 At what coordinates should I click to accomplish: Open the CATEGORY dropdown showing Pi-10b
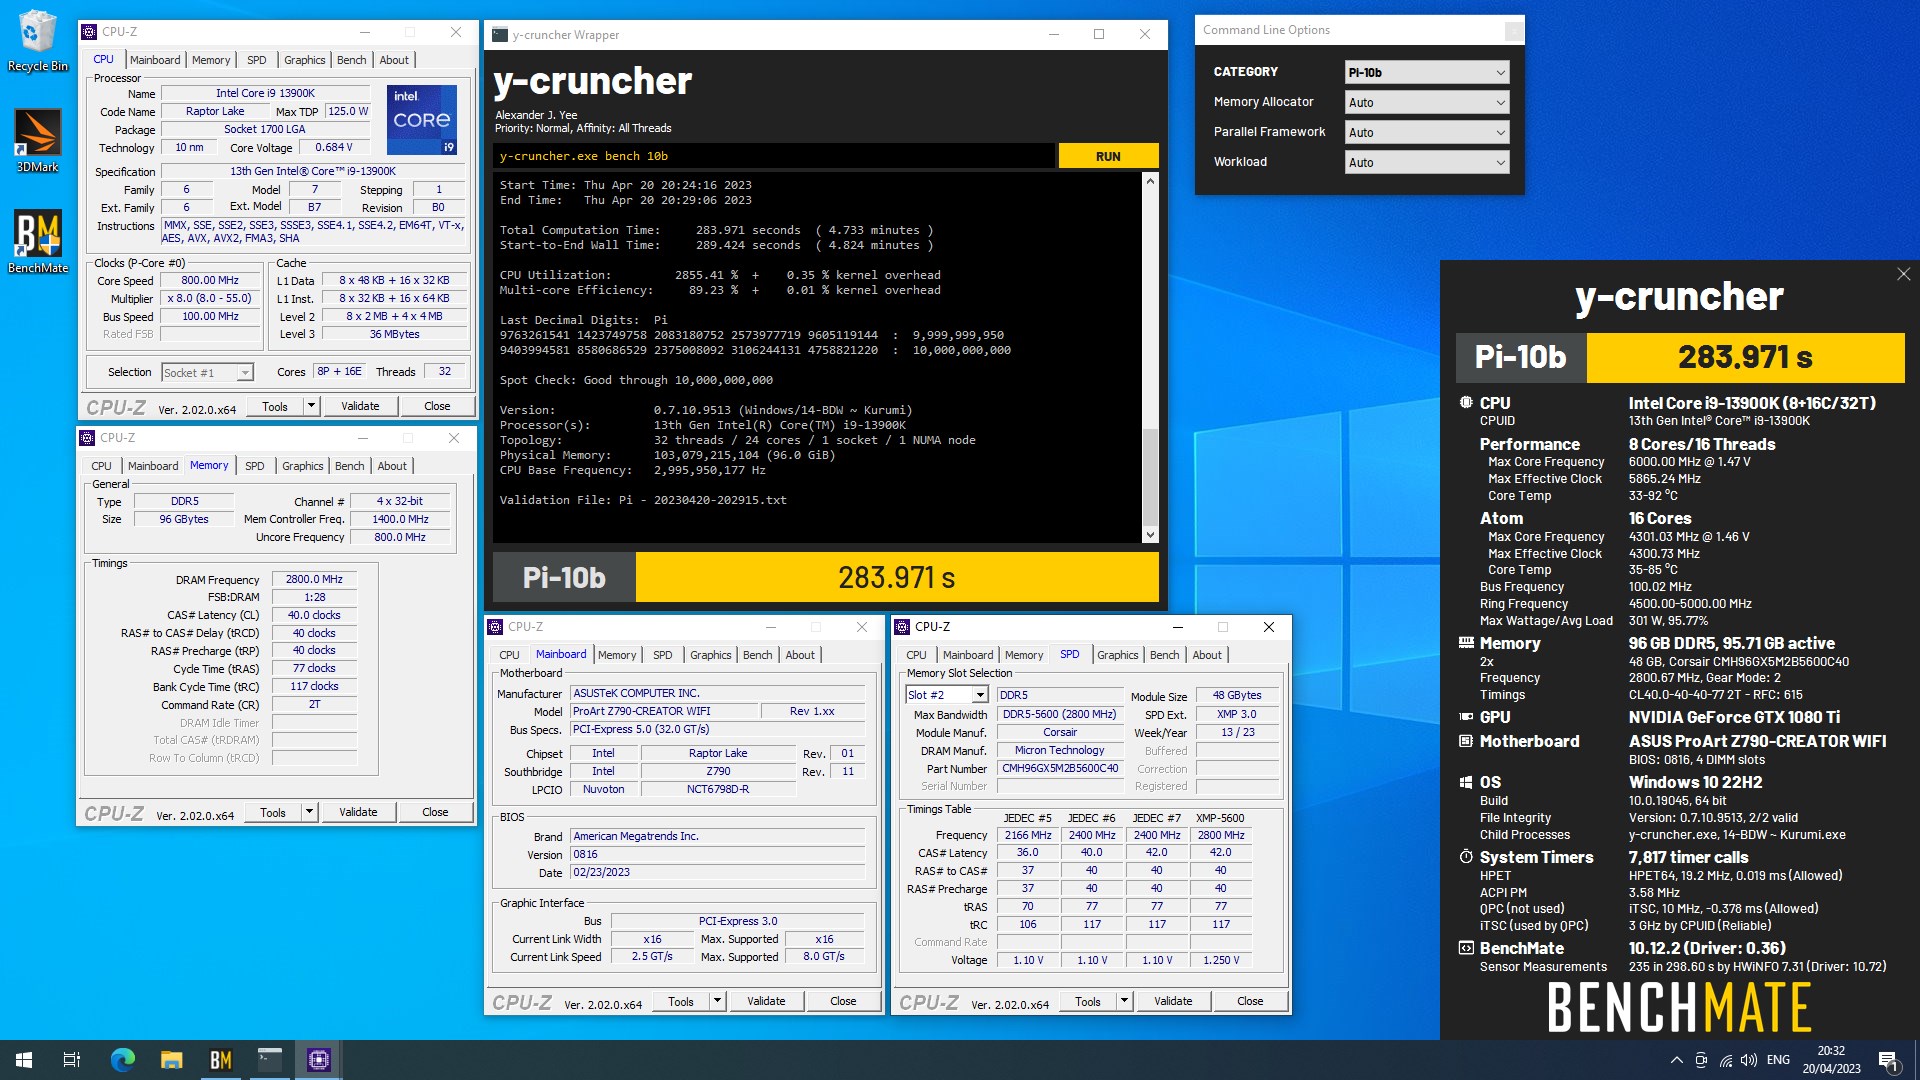click(x=1426, y=72)
